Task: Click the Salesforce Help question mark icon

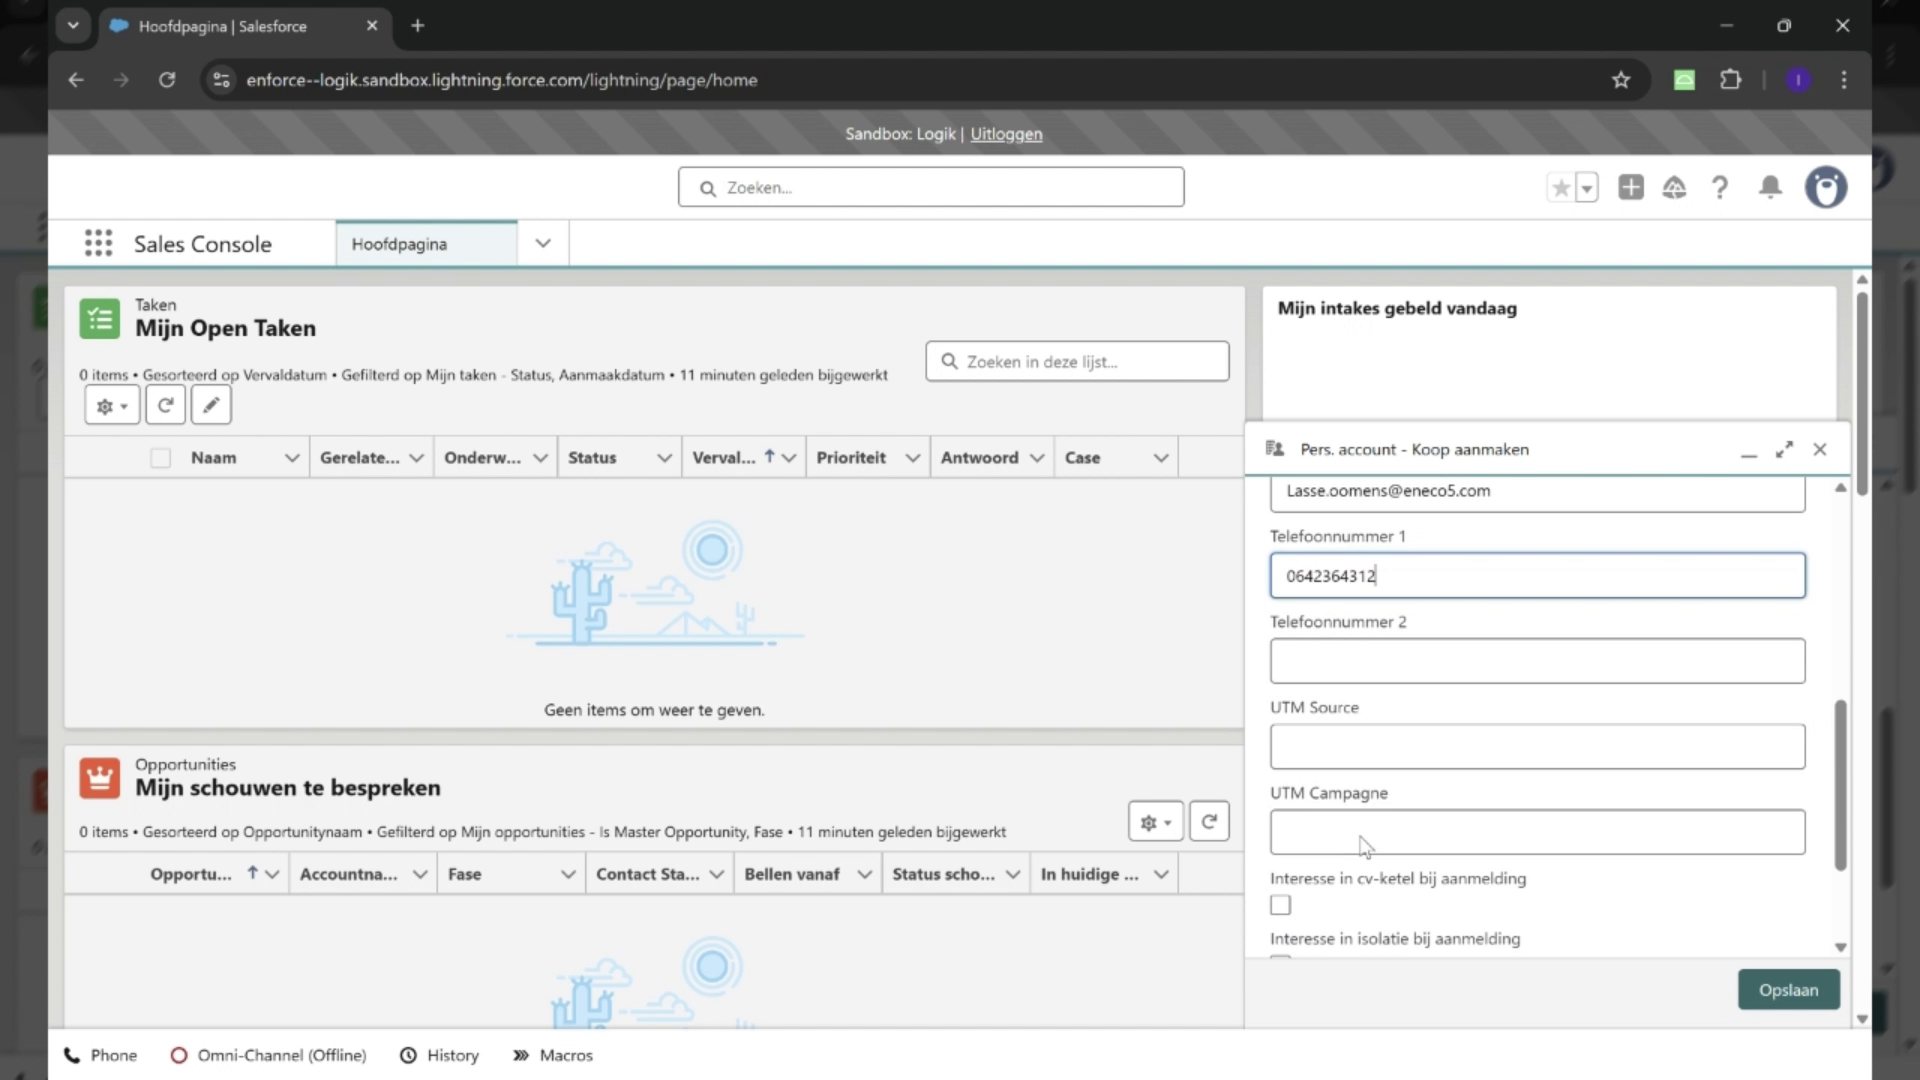Action: point(1720,187)
